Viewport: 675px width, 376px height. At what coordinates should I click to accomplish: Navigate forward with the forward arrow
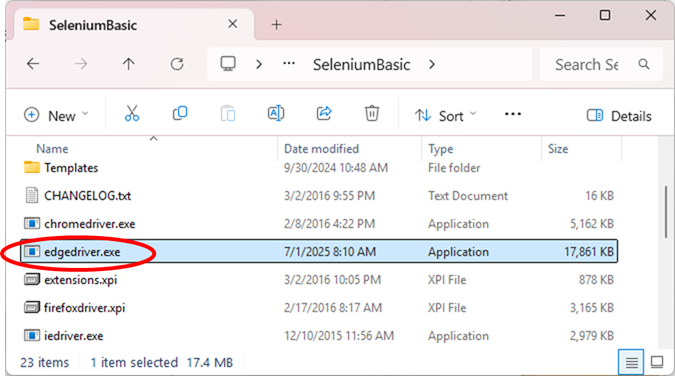click(81, 64)
